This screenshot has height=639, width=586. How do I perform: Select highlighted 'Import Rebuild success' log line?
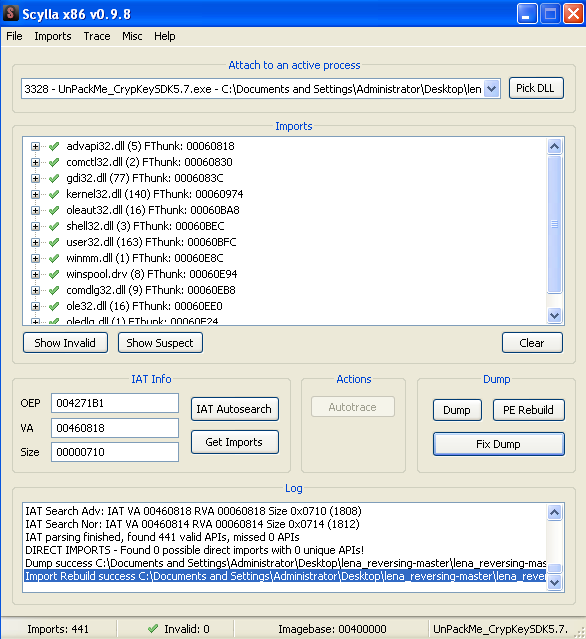point(285,576)
